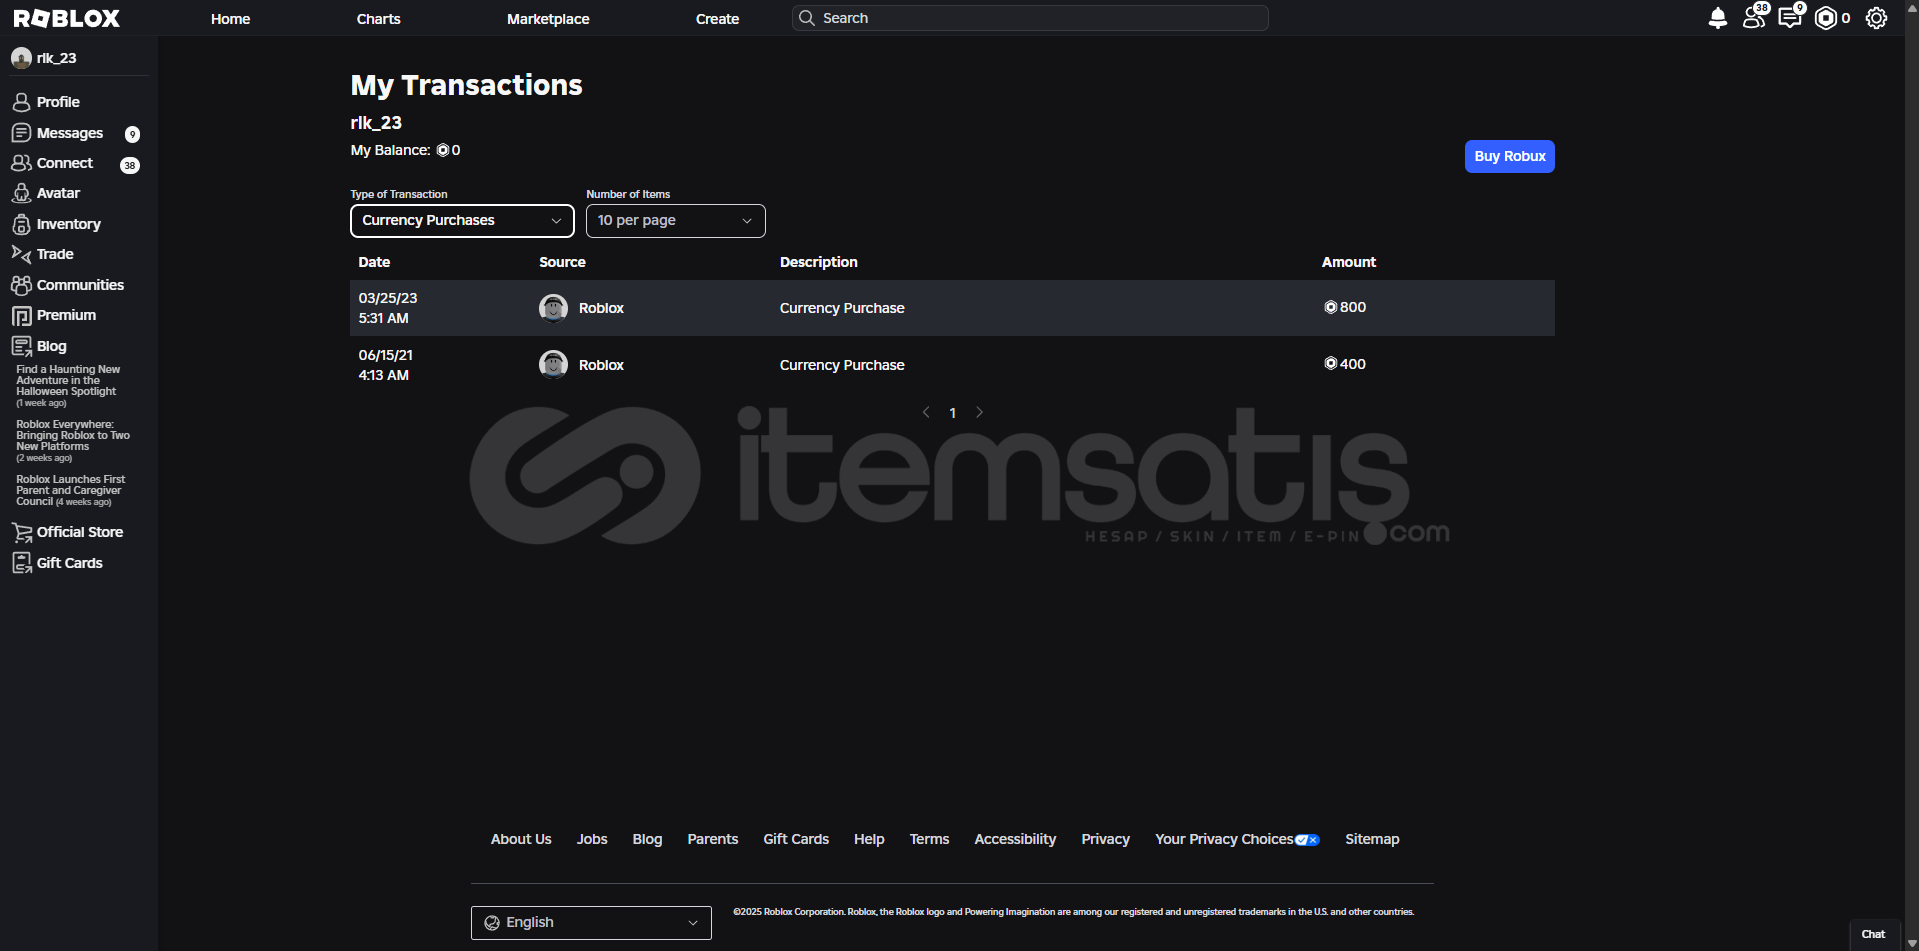Open messages icon in top bar

[1789, 18]
